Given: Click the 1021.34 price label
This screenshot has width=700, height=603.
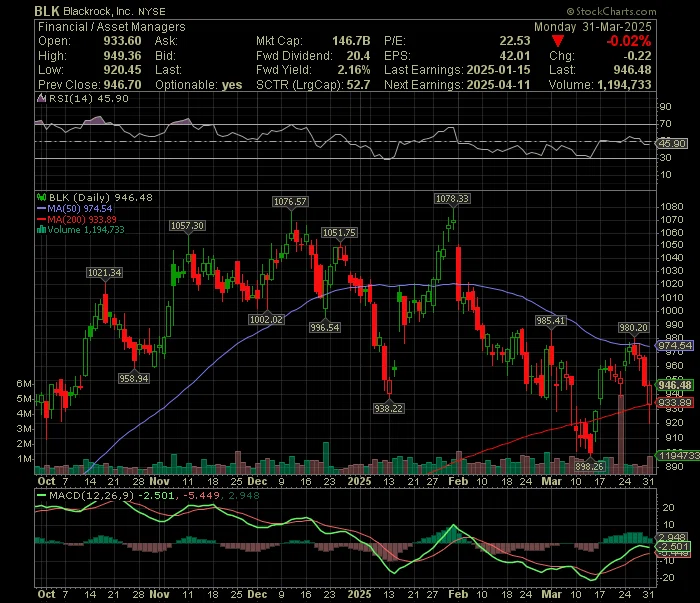Looking at the screenshot, I should [104, 273].
